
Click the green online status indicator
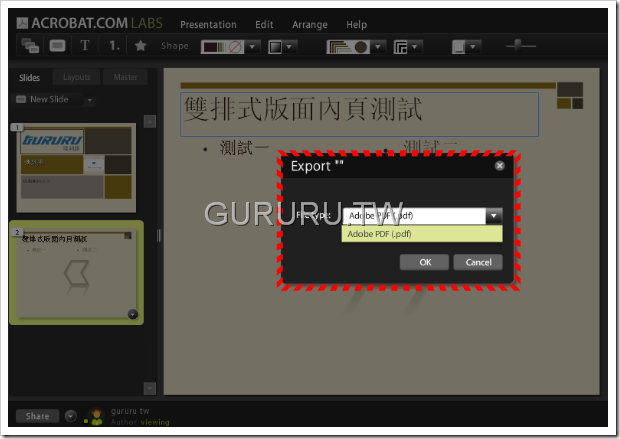(86, 421)
